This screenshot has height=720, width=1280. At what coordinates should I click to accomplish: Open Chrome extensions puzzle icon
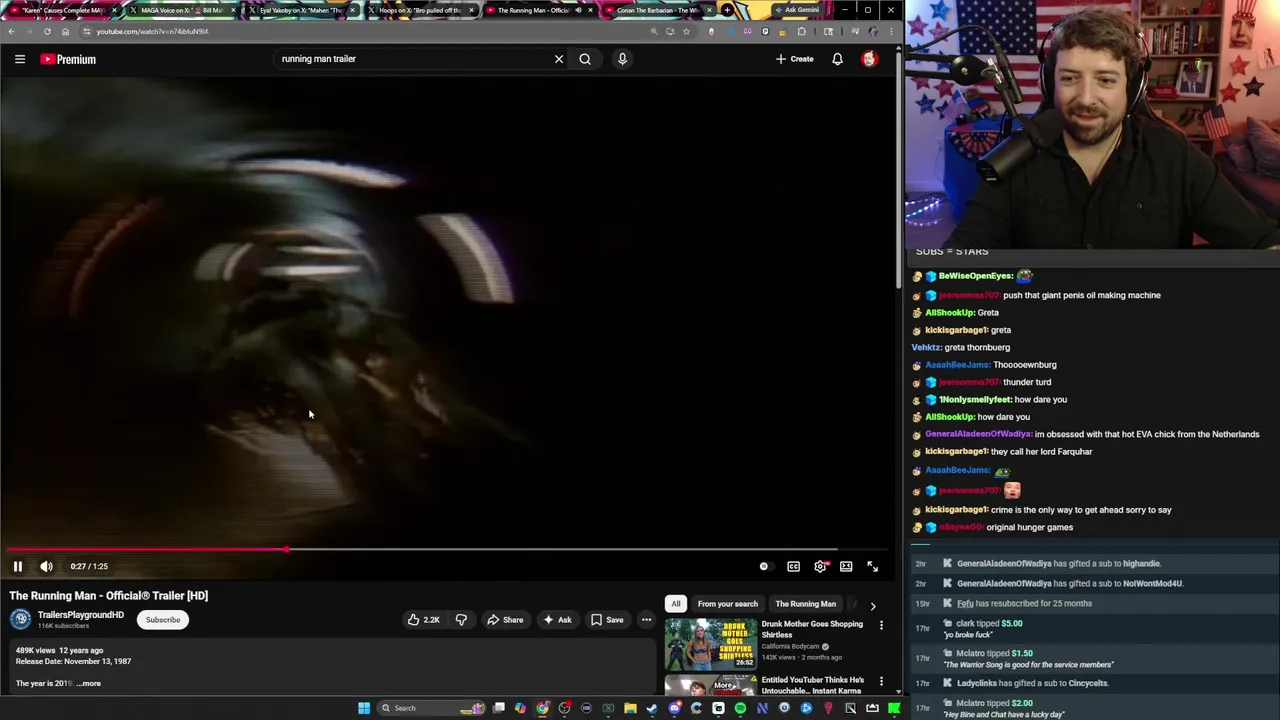coord(801,31)
